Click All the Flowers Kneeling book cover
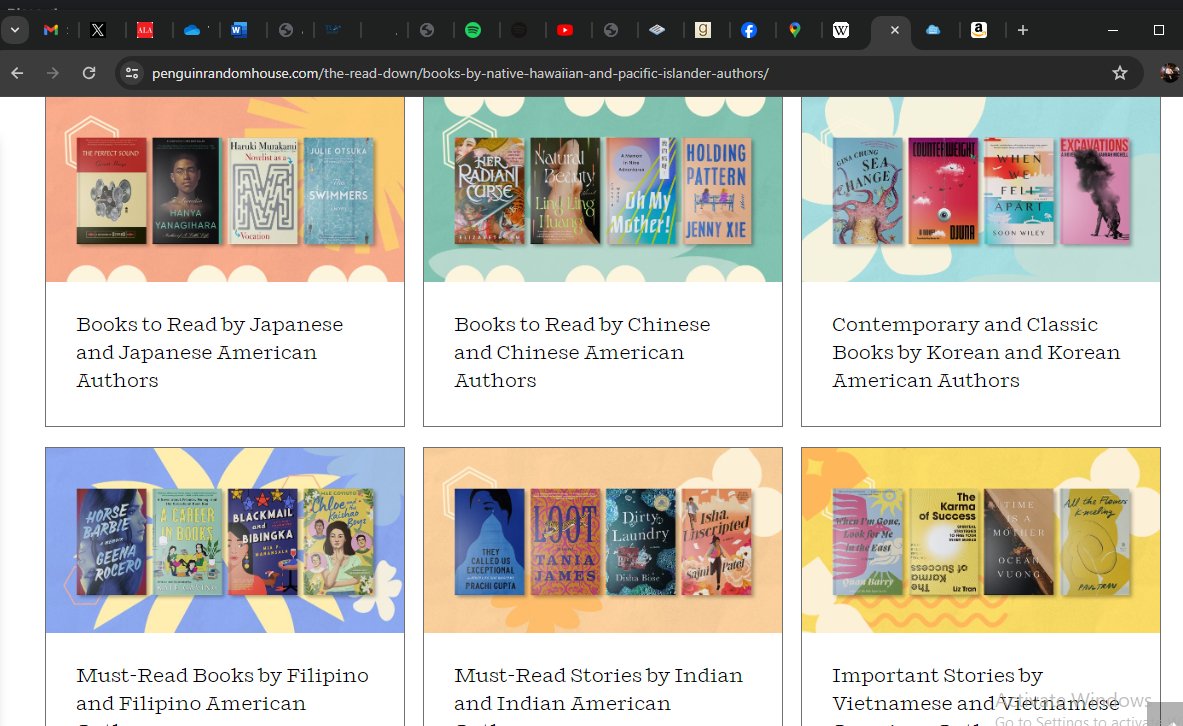Screen dimensions: 1183x726 pyautogui.click(x=1095, y=541)
